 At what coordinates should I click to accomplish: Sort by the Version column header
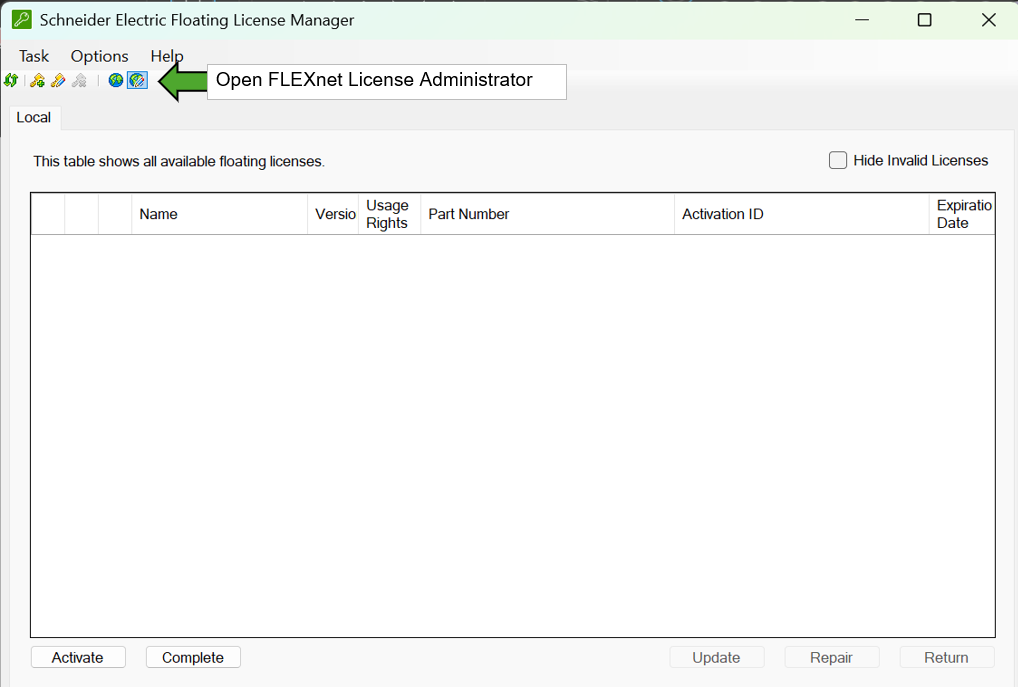click(333, 214)
